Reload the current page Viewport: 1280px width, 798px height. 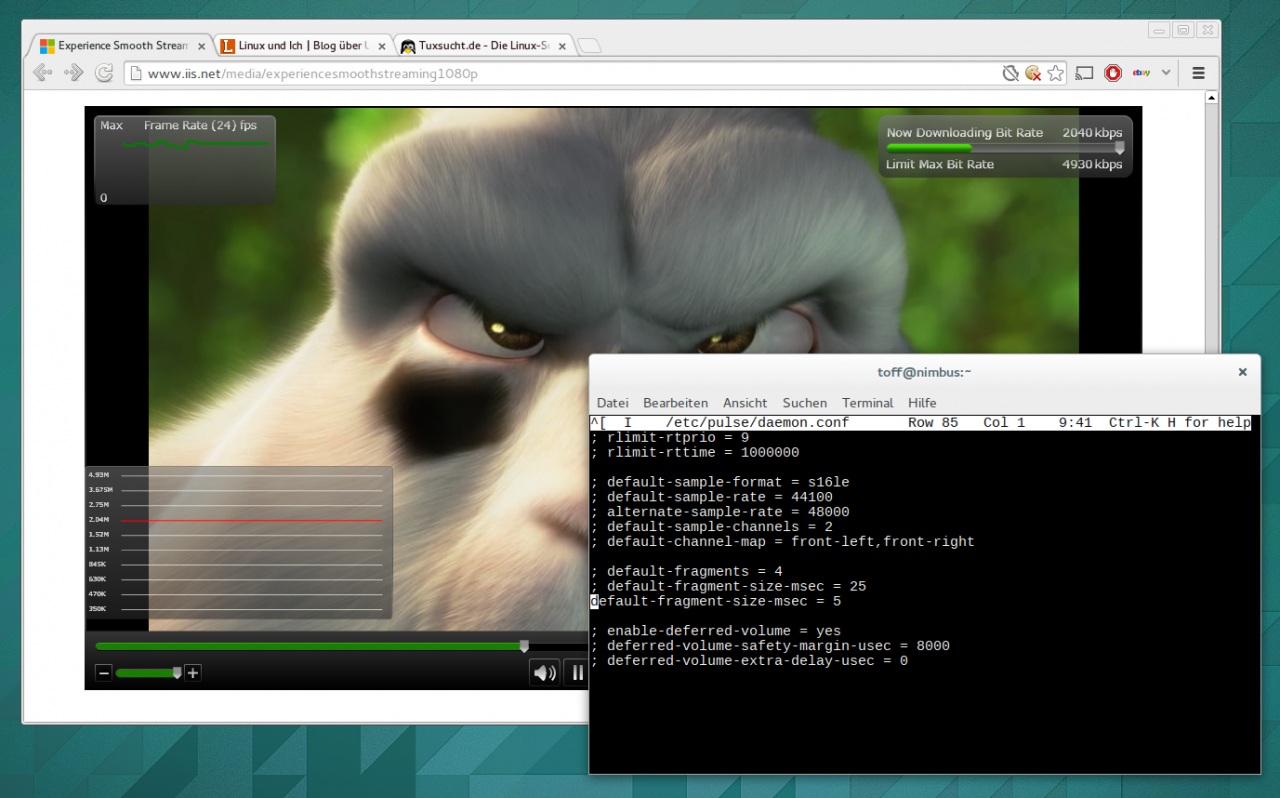(104, 73)
